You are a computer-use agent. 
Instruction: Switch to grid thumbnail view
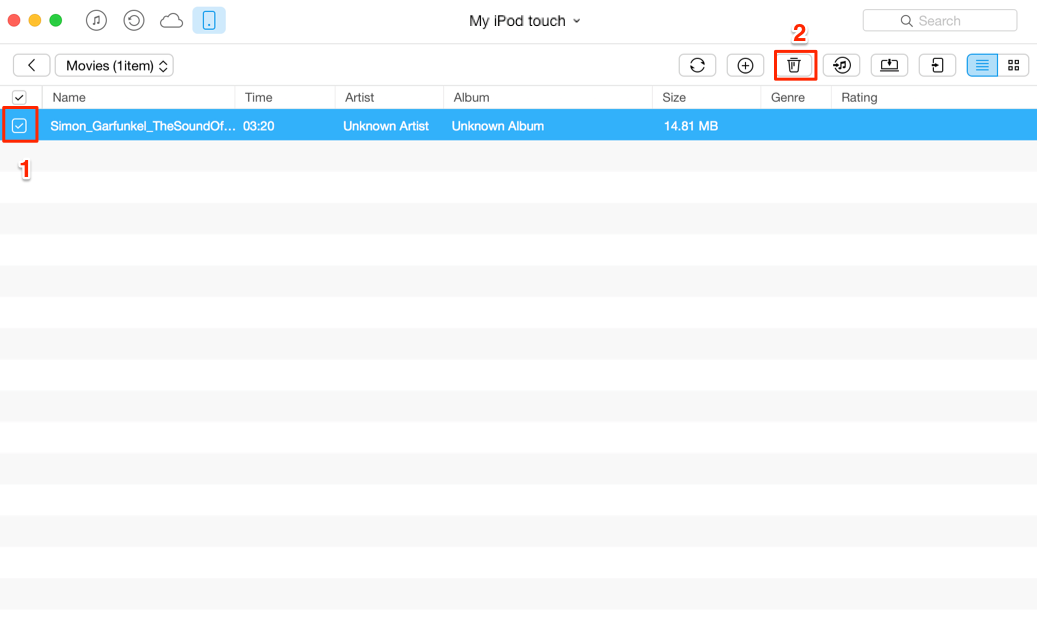[1013, 65]
